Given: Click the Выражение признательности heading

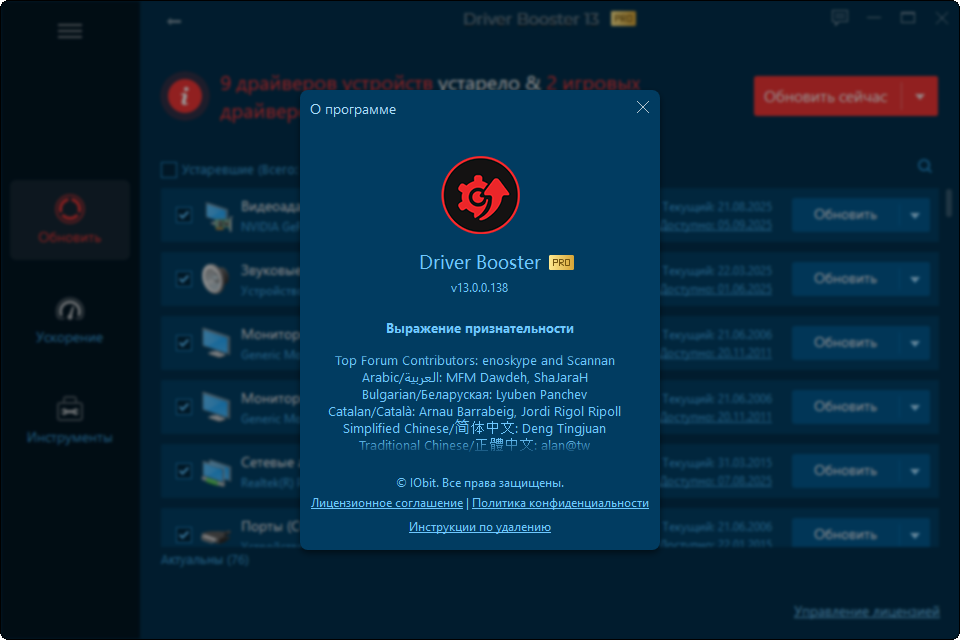Looking at the screenshot, I should coord(480,329).
